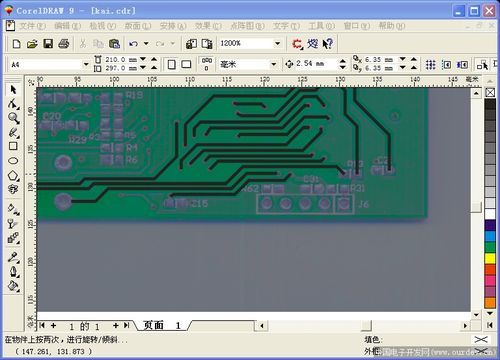Pick the green palette swatch
Image resolution: width=500 pixels, height=360 pixels.
point(490,247)
